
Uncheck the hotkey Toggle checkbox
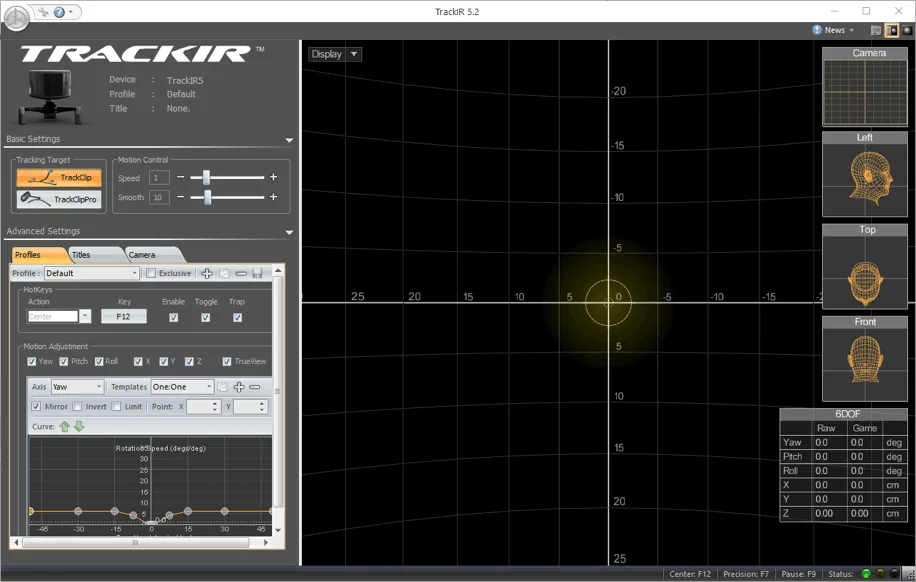pyautogui.click(x=206, y=317)
